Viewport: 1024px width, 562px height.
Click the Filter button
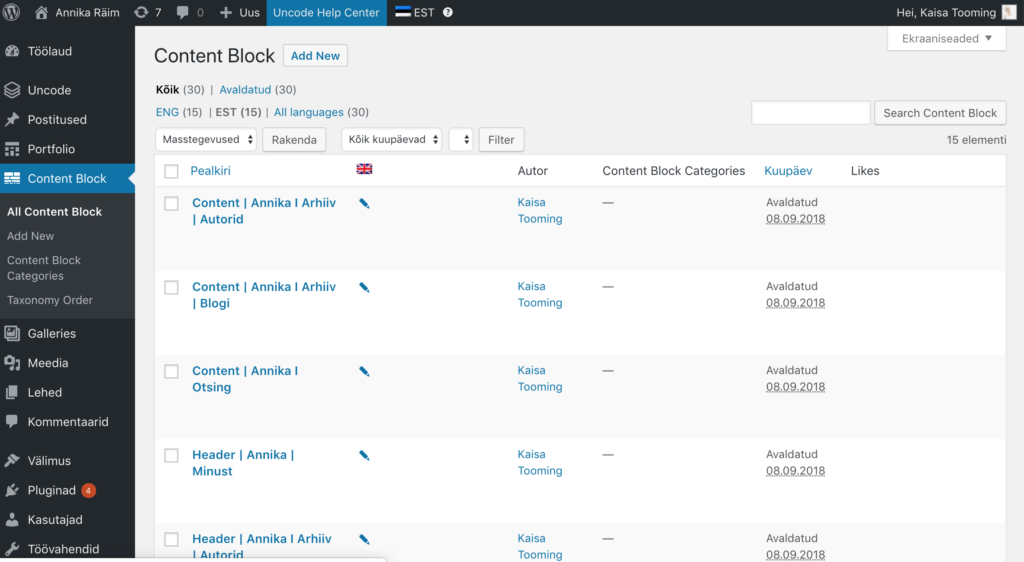501,140
